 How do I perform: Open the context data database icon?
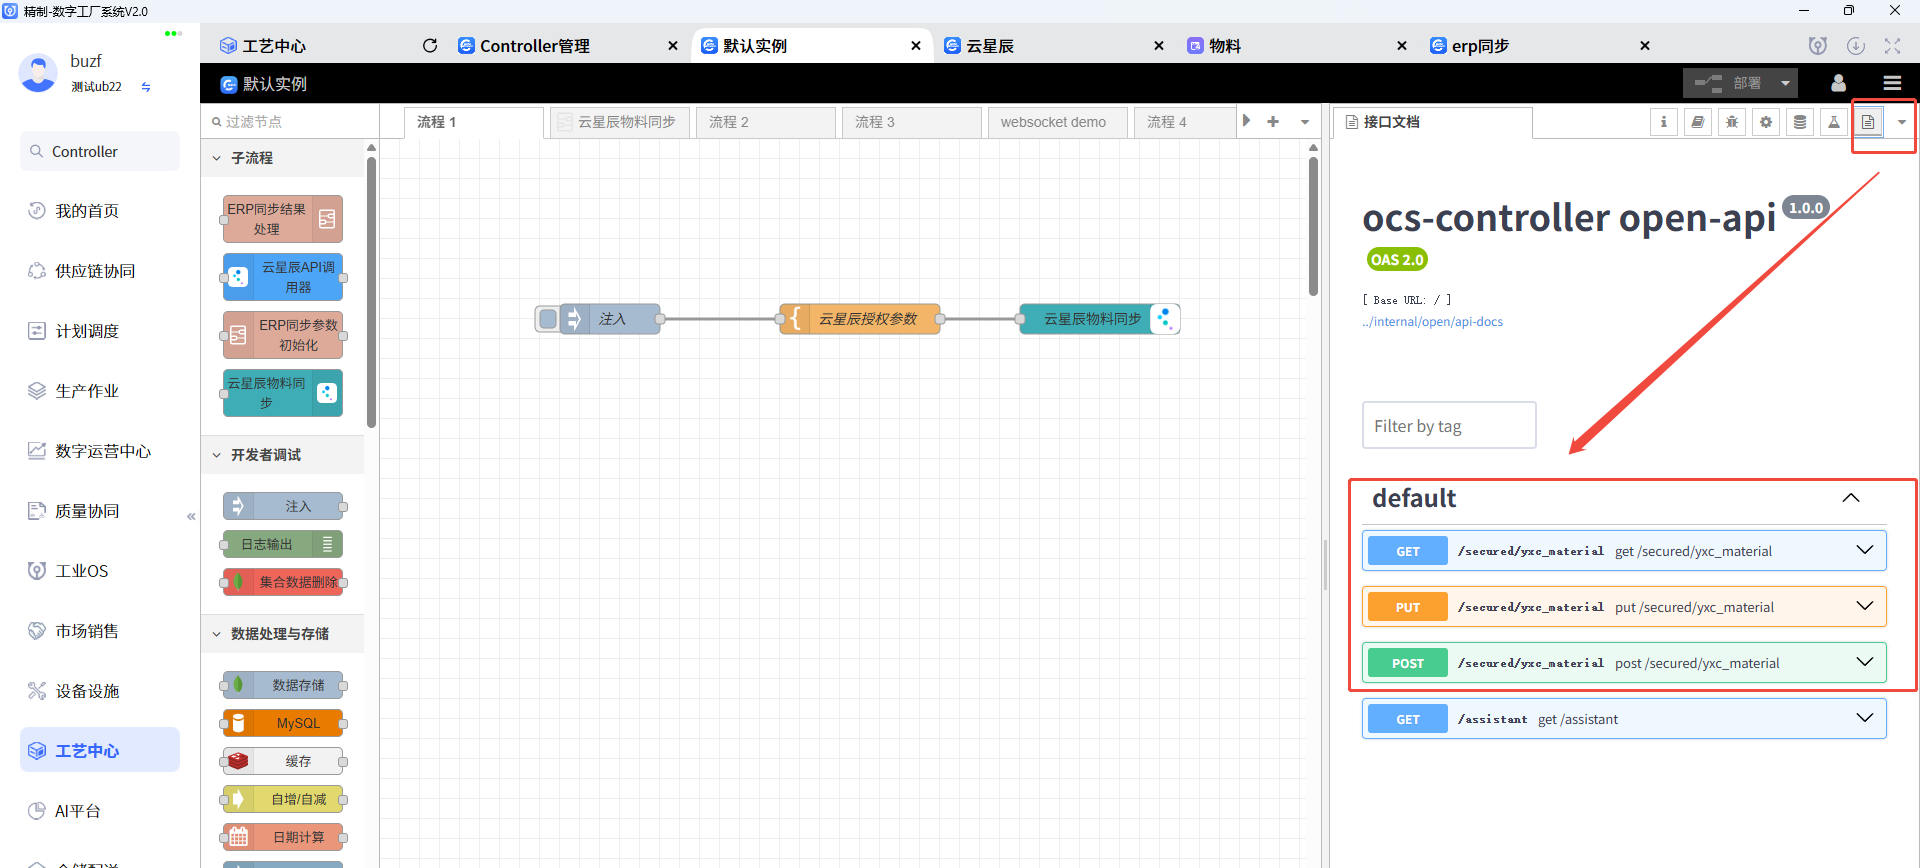(1800, 122)
